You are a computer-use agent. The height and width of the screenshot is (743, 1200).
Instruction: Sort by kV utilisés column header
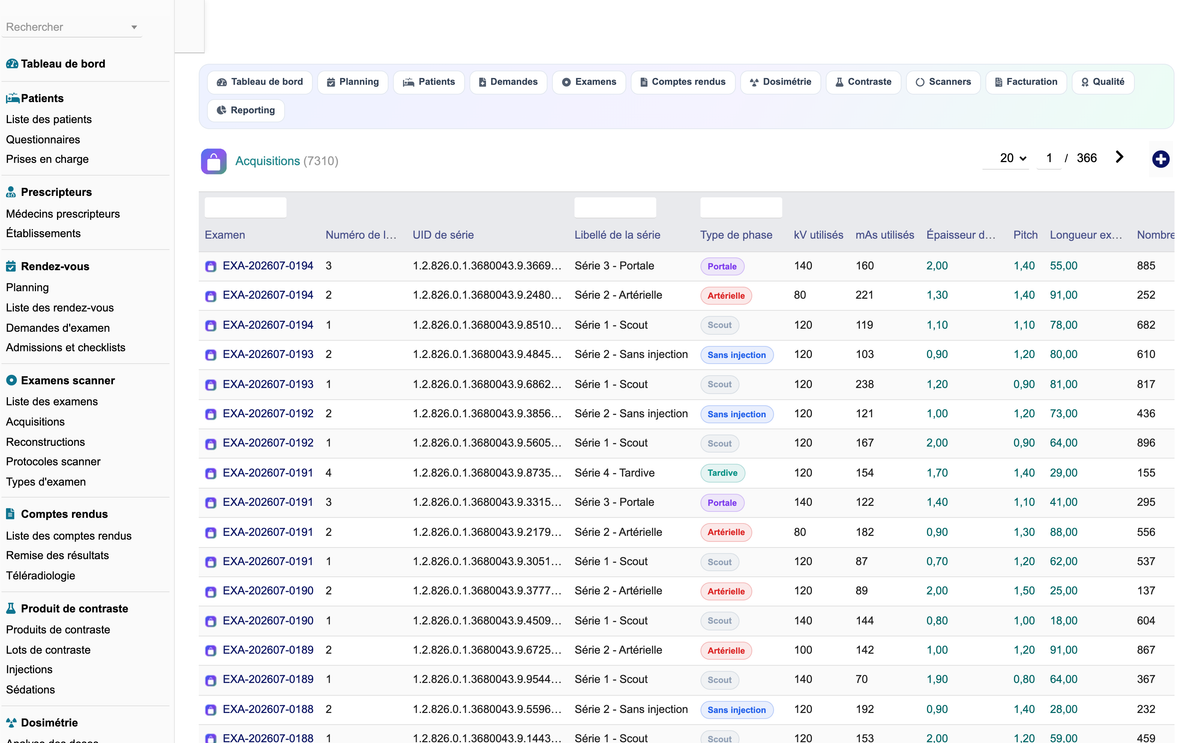pos(818,235)
